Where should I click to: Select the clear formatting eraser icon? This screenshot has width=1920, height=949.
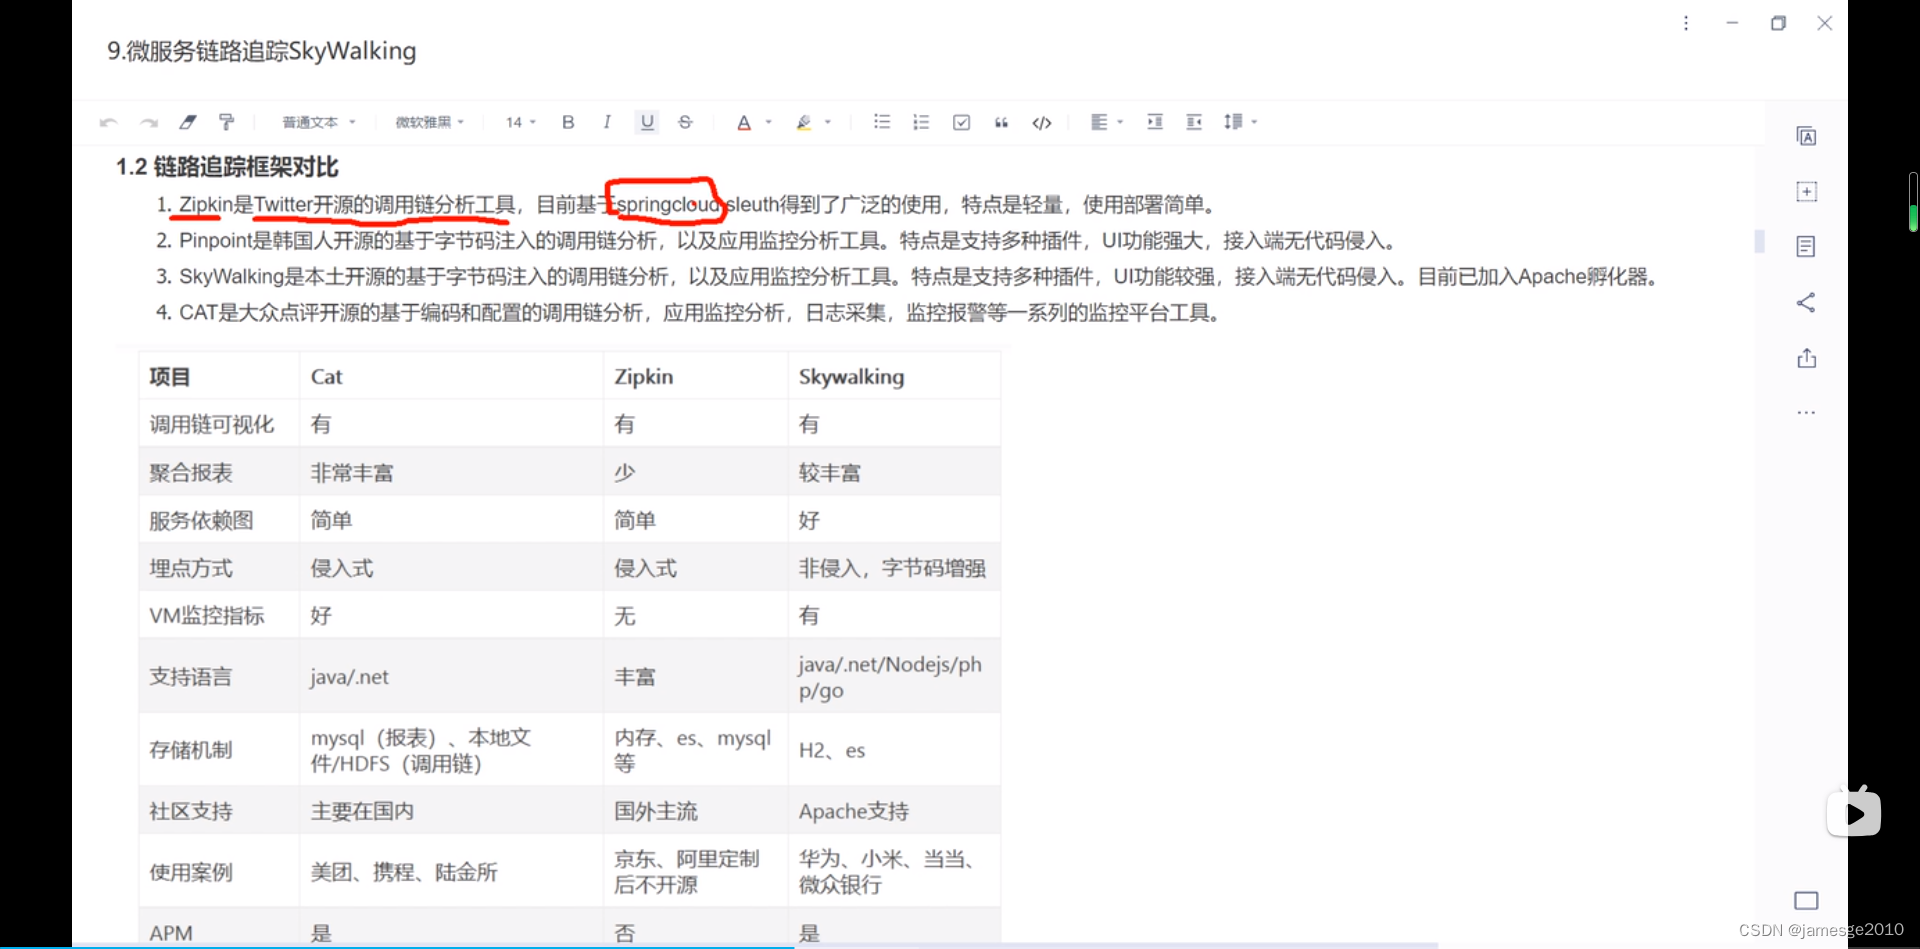coord(188,122)
